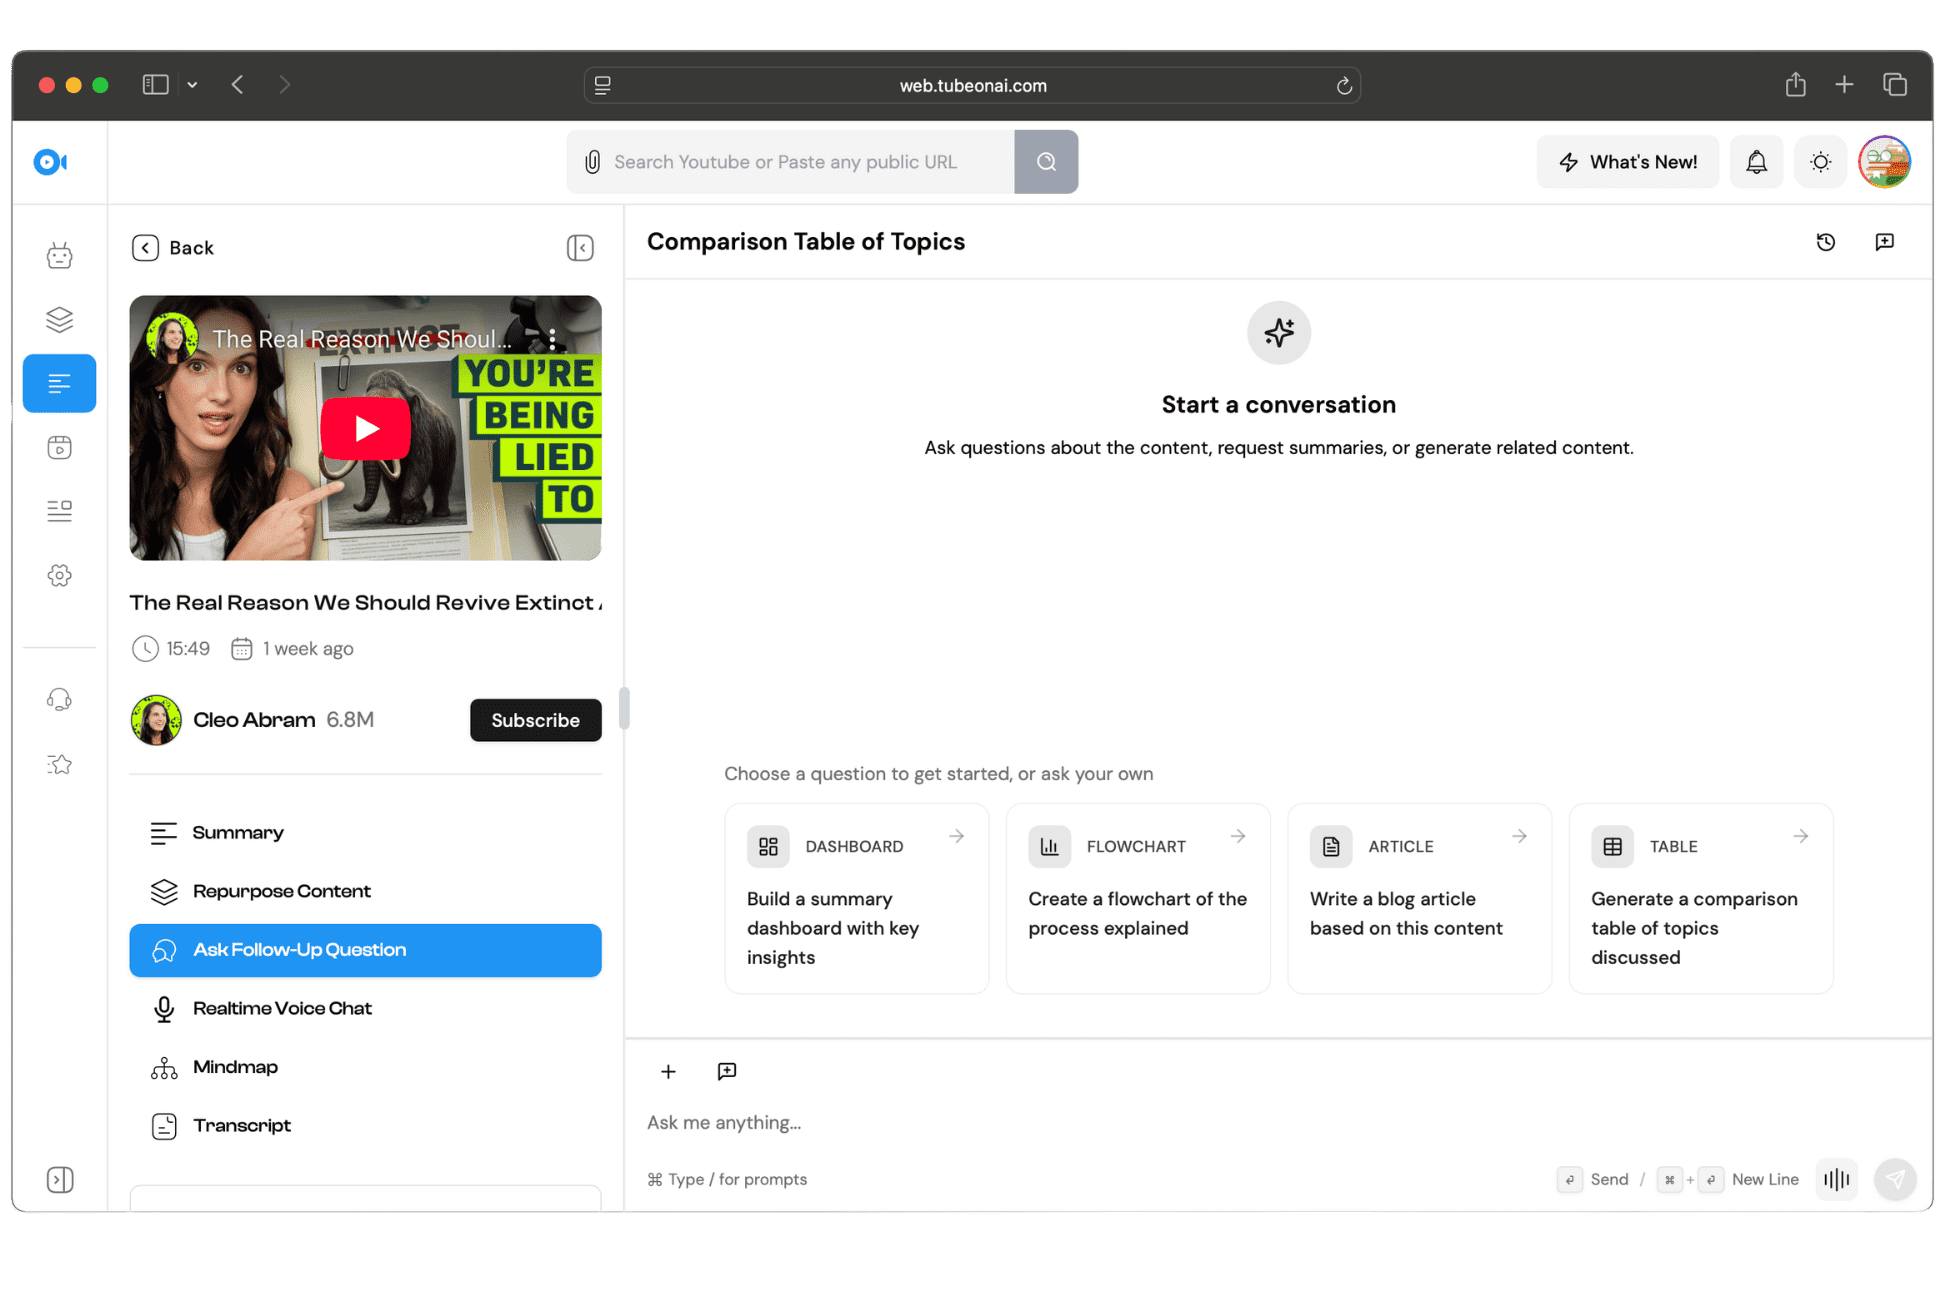The height and width of the screenshot is (1302, 1946).
Task: Click the TubeOnAI logo icon
Action: 50,162
